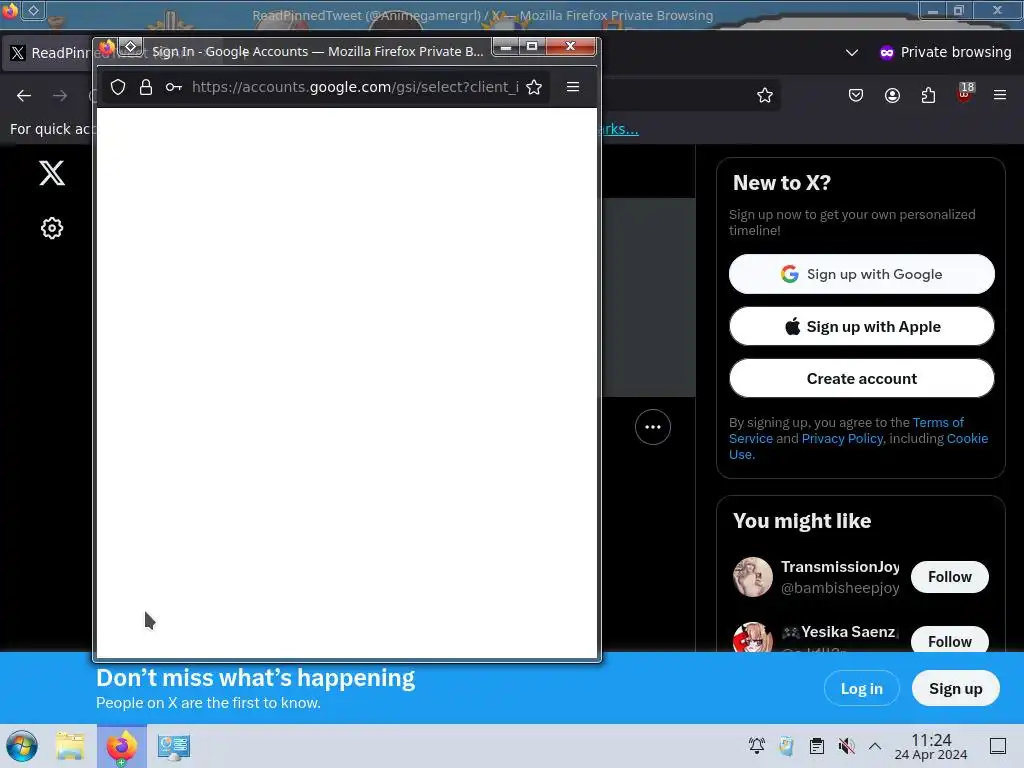The width and height of the screenshot is (1024, 768).
Task: Click the Private browsing indicator
Action: (946, 52)
